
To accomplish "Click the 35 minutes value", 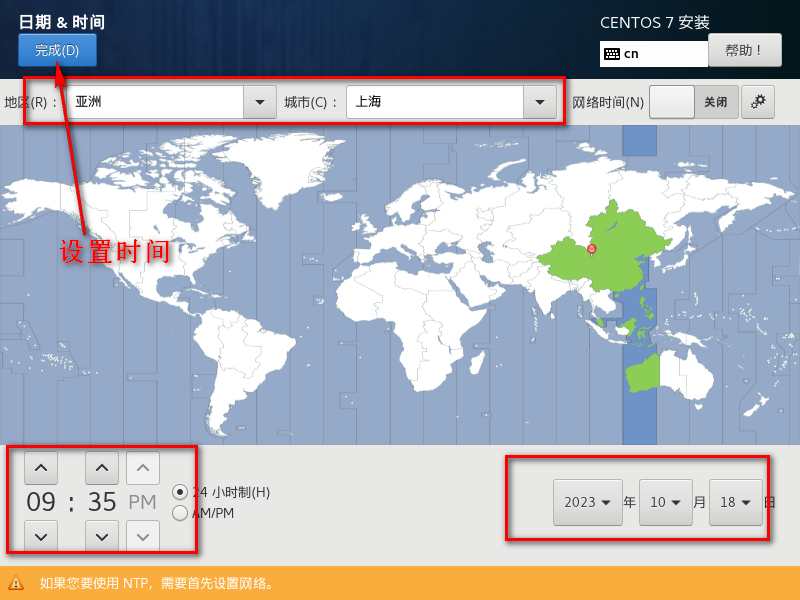I will click(102, 502).
